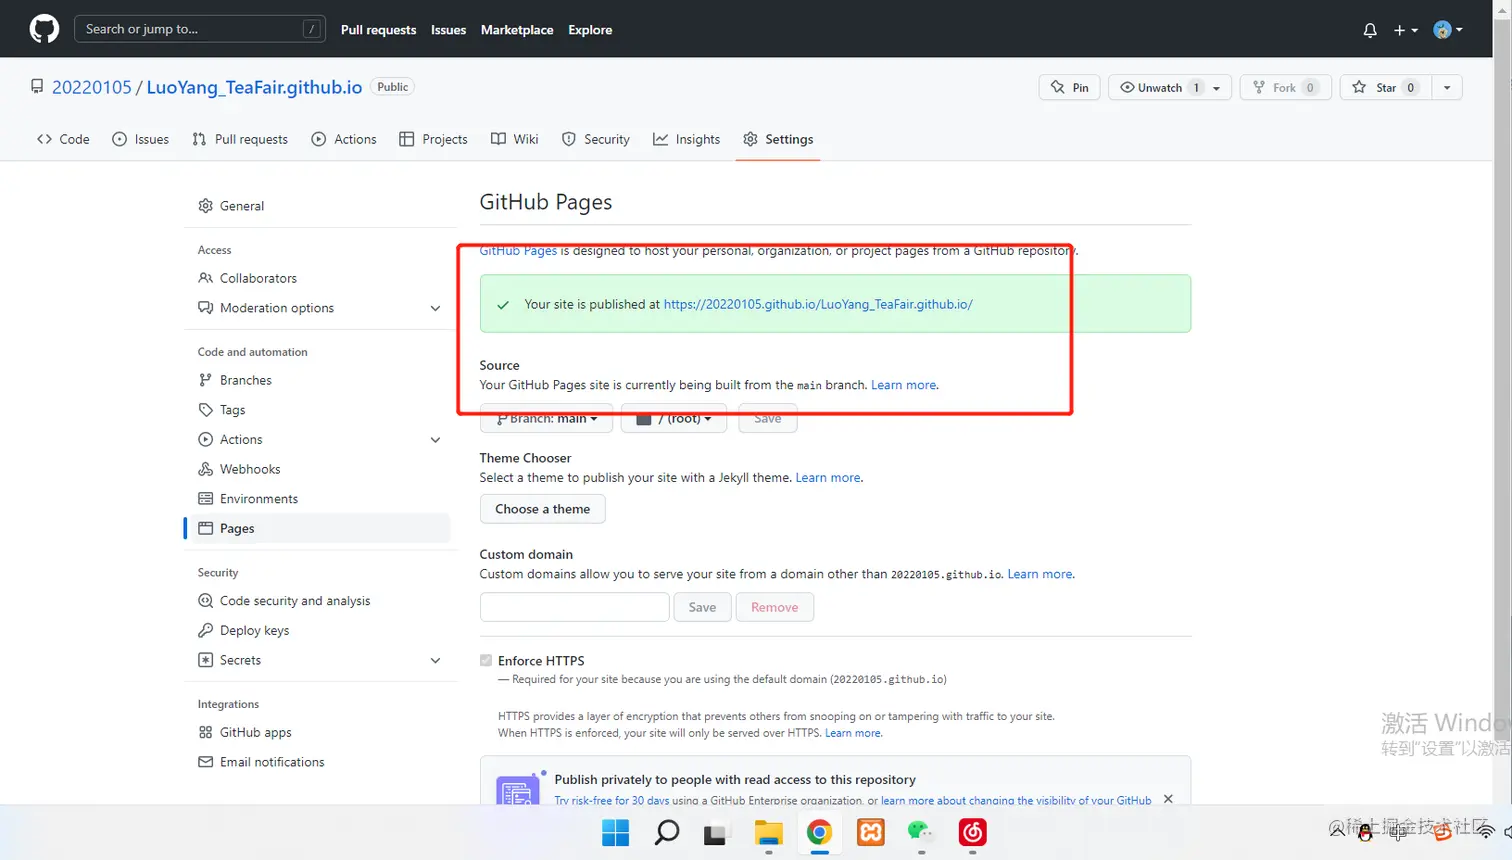Focus the Search or jump to field
The width and height of the screenshot is (1512, 860).
(x=200, y=29)
